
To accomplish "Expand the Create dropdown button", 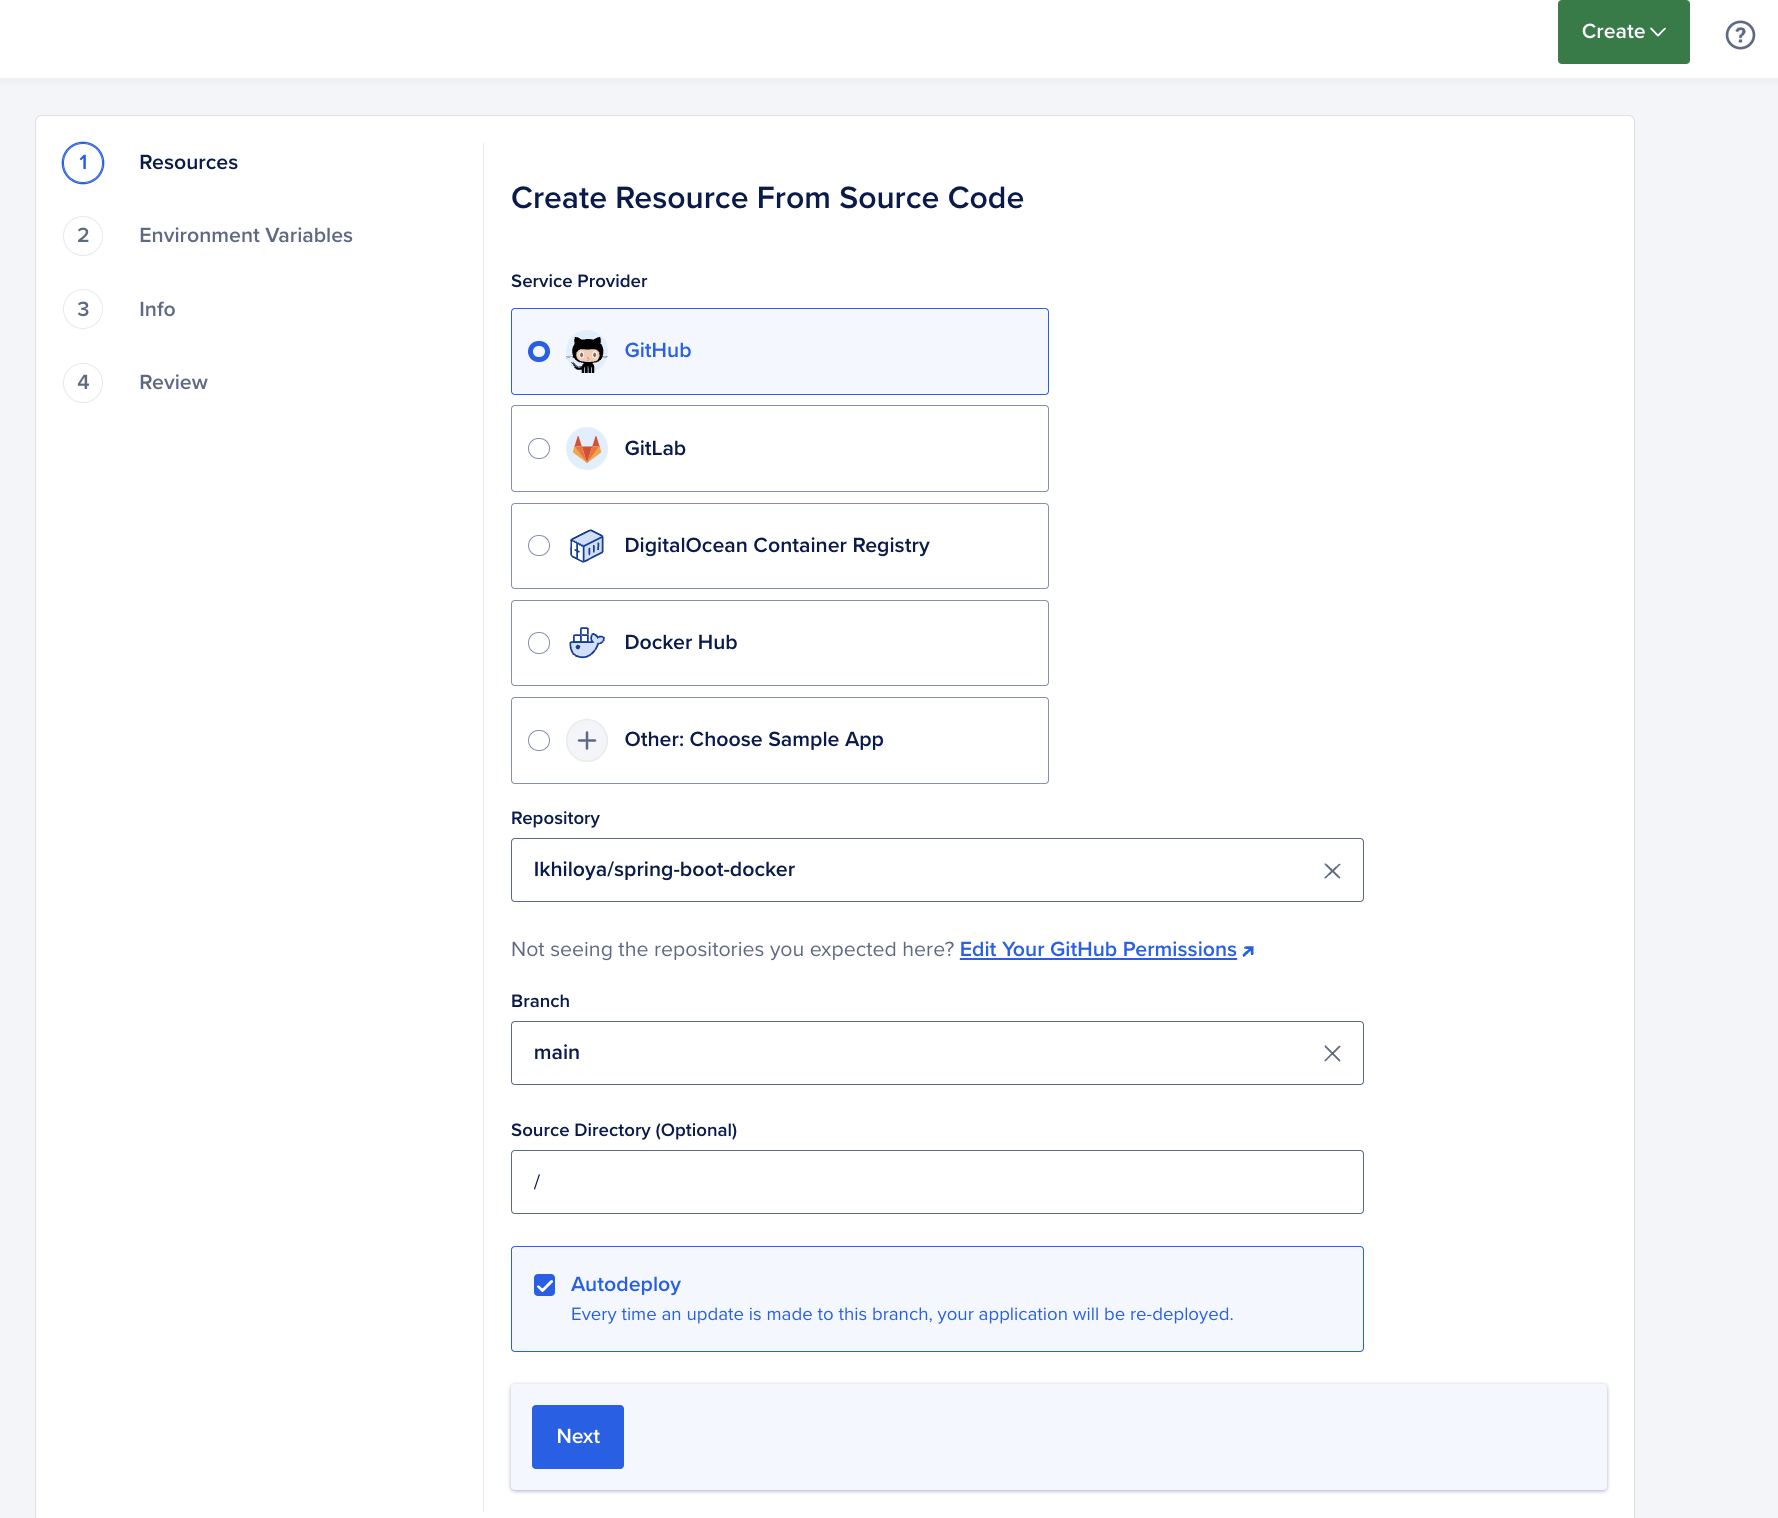I will (x=1623, y=32).
